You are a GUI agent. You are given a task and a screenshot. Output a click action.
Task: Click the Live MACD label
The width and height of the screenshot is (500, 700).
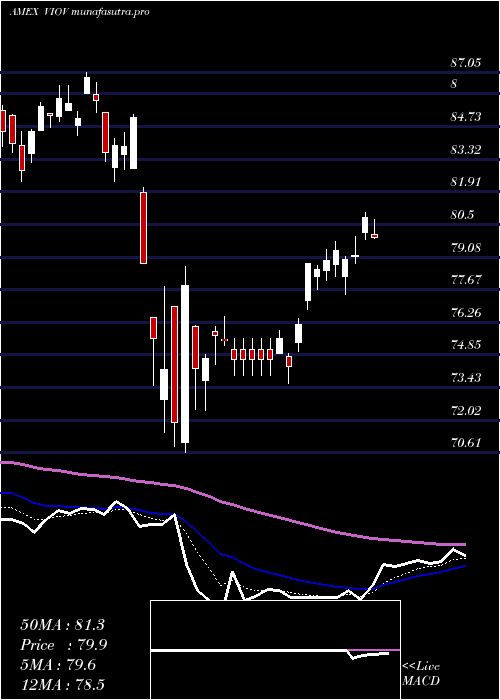point(421,673)
